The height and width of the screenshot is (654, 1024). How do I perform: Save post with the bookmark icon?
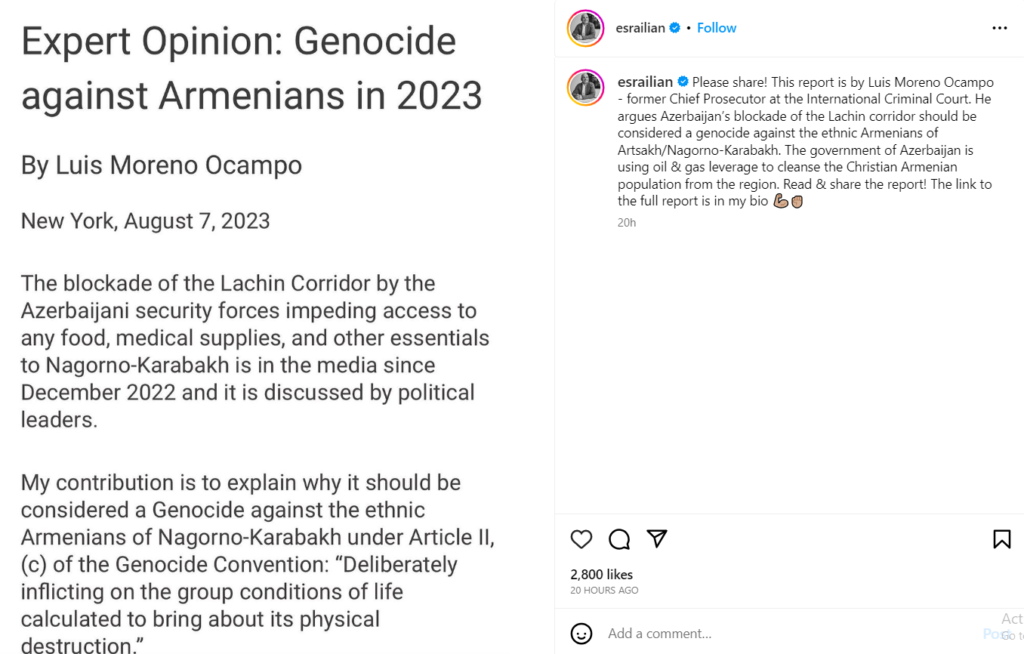point(1001,539)
